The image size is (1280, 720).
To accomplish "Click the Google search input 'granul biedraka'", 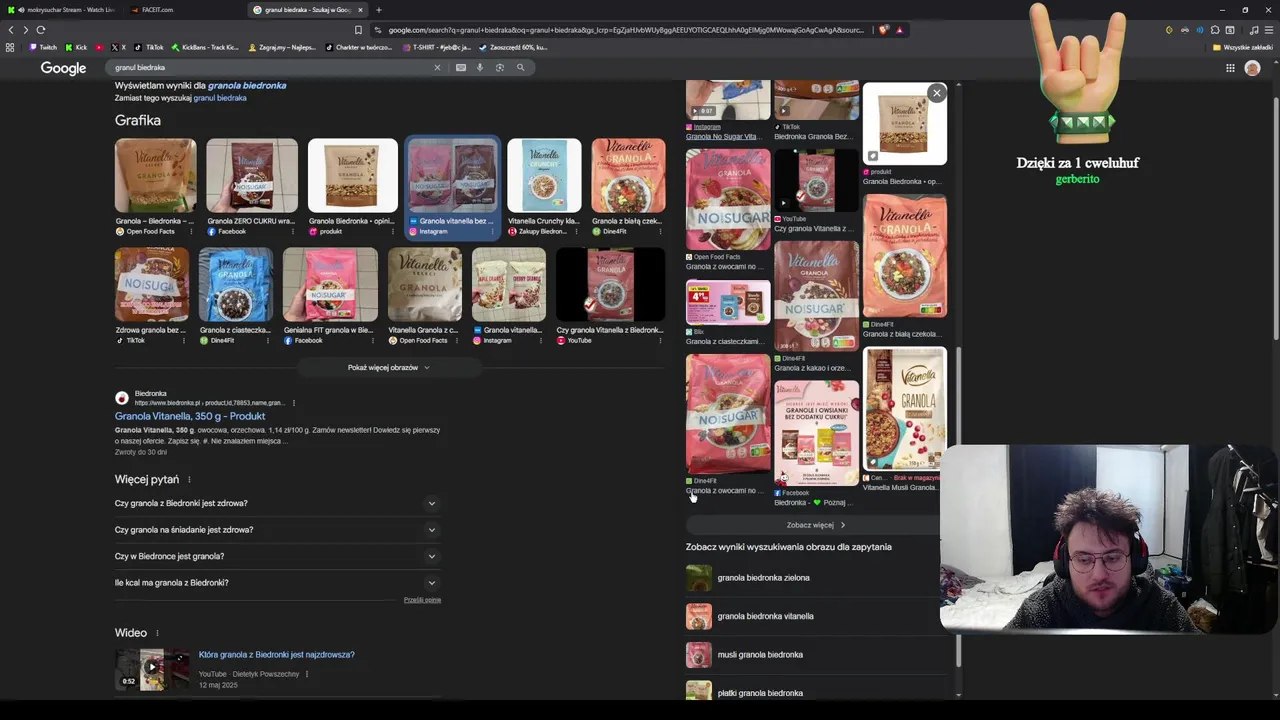I will pyautogui.click(x=270, y=68).
